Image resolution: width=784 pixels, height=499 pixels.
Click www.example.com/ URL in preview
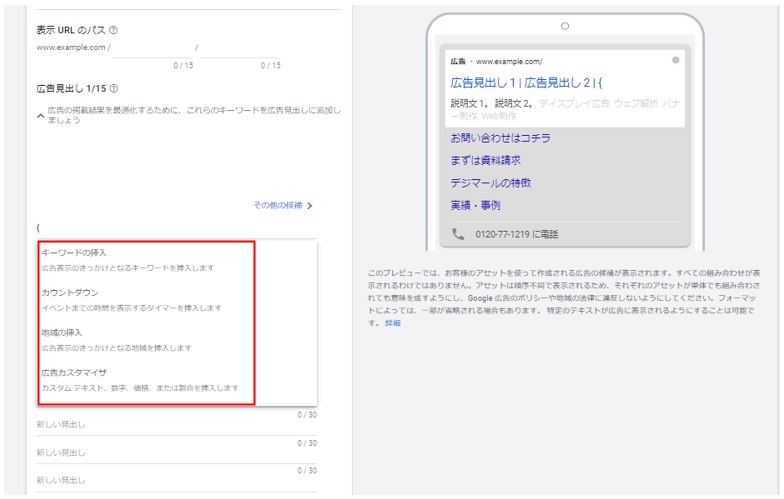pos(509,62)
